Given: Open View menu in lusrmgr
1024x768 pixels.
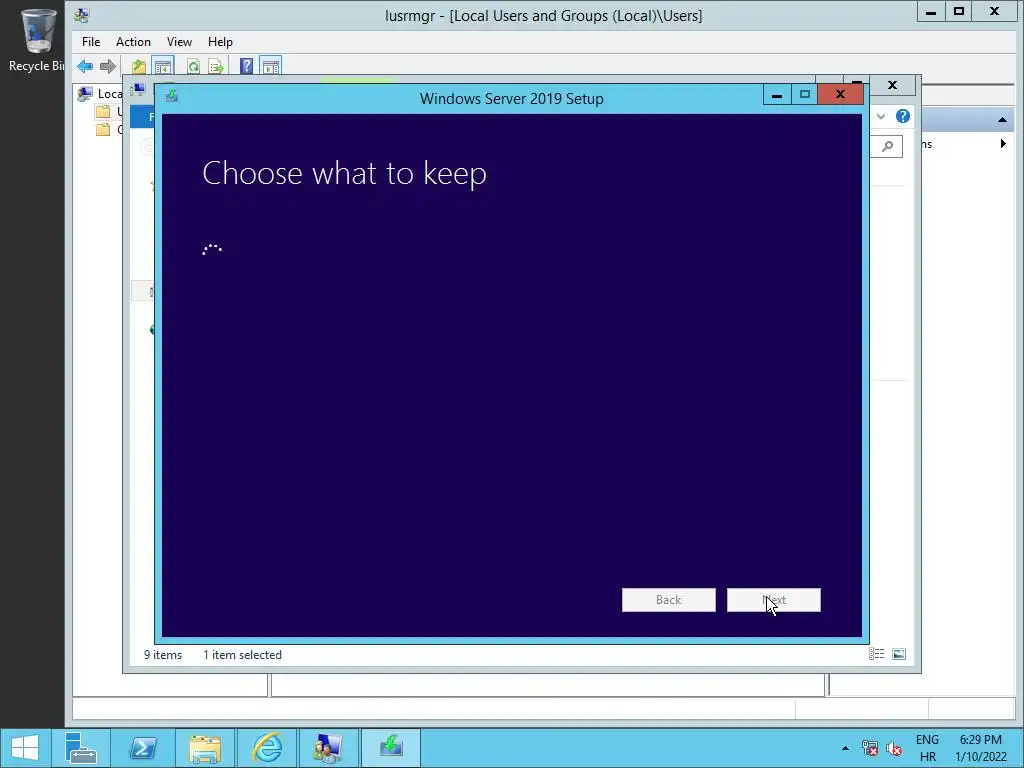Looking at the screenshot, I should tap(179, 42).
